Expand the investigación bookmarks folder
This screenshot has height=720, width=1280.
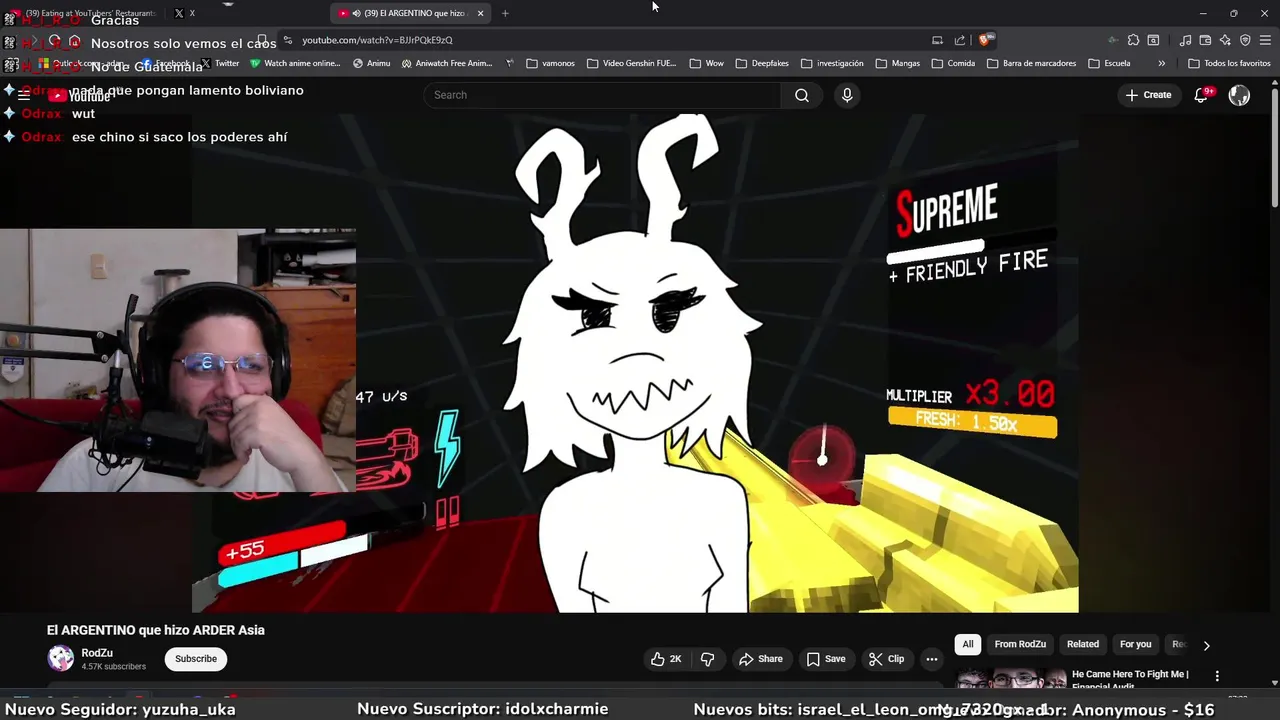click(832, 63)
